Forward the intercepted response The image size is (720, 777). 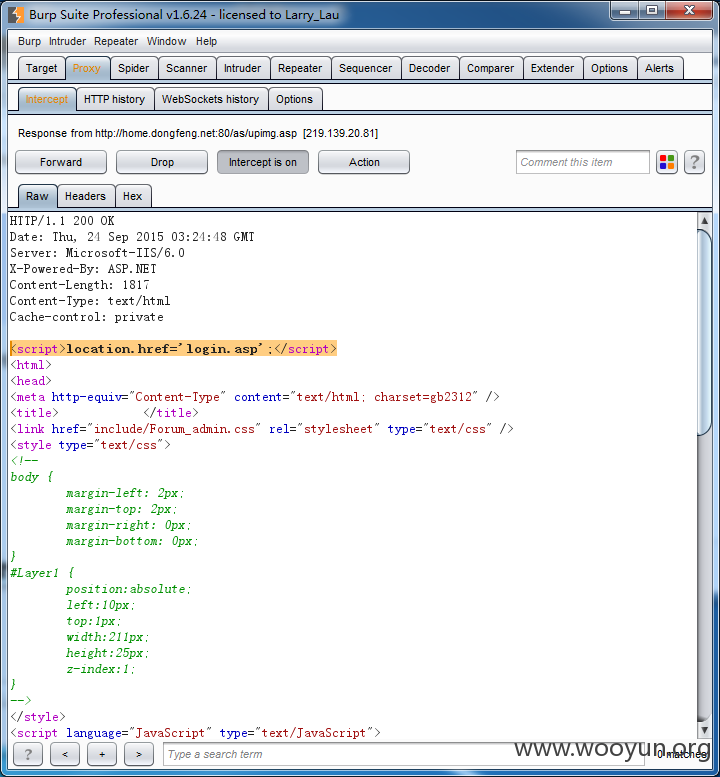[61, 162]
